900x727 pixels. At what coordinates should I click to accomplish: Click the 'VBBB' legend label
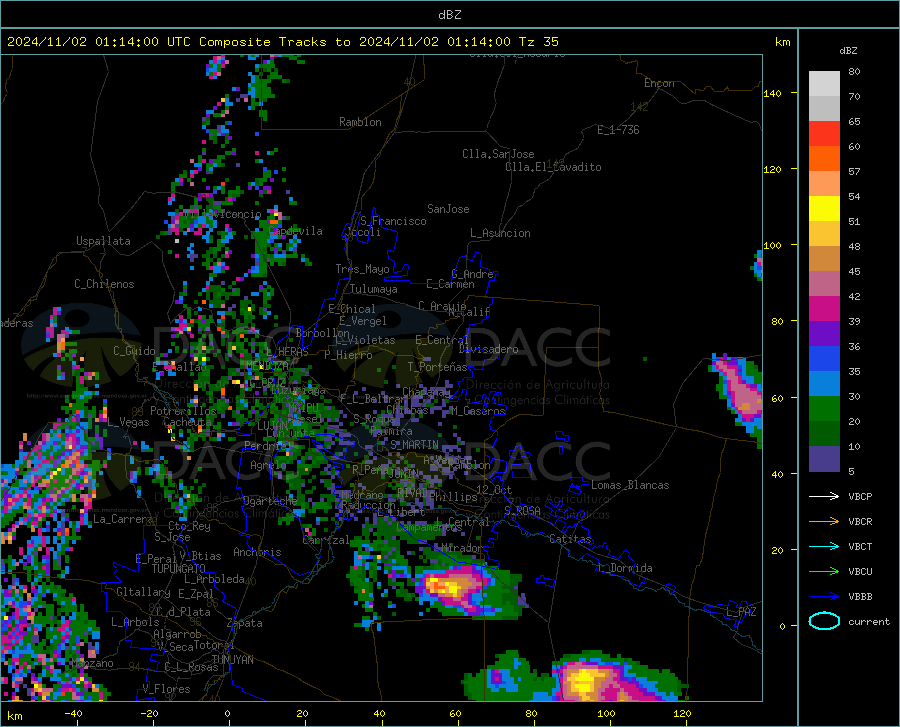(860, 596)
